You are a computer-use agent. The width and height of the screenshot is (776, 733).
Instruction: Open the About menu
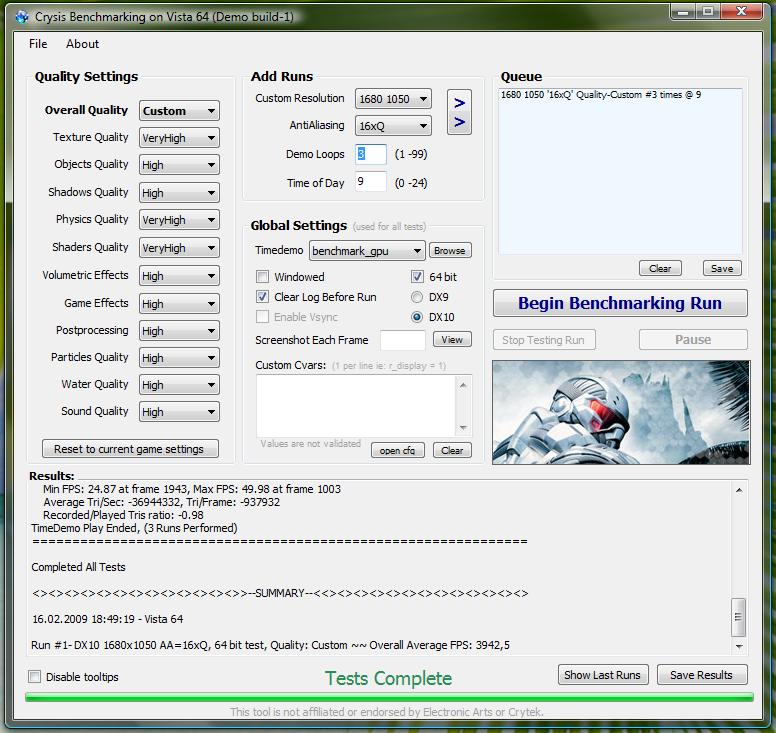[x=82, y=44]
